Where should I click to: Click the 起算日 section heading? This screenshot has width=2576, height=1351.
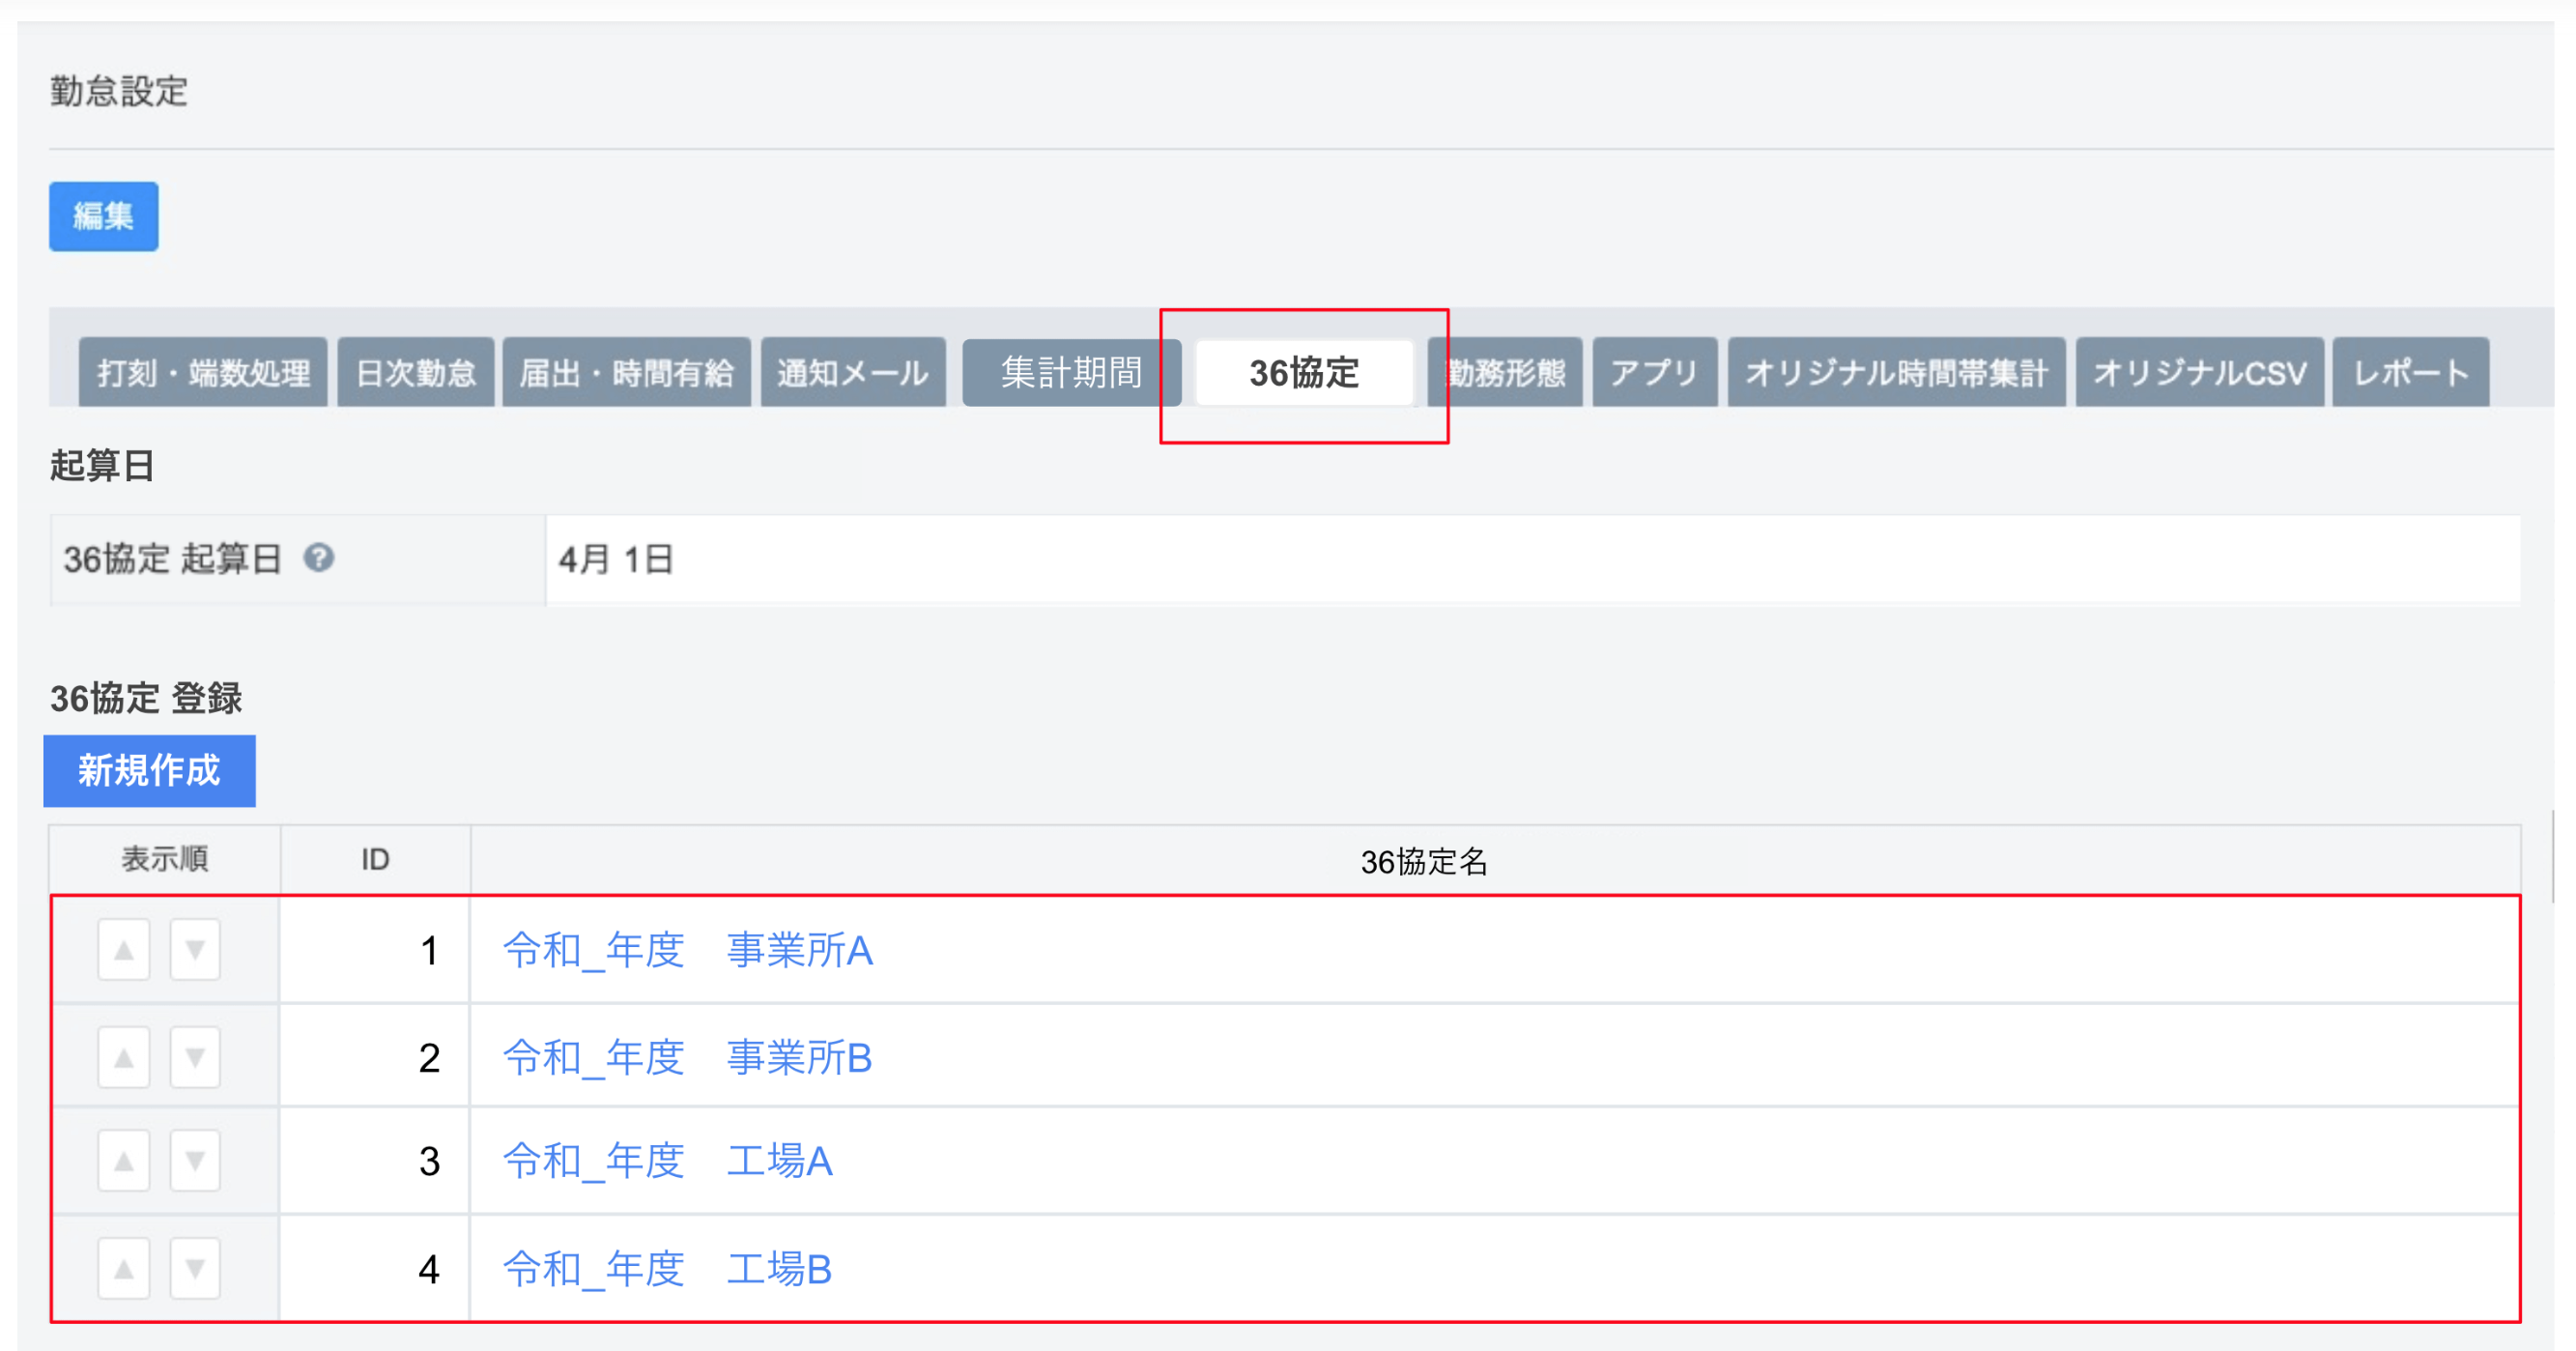(102, 465)
